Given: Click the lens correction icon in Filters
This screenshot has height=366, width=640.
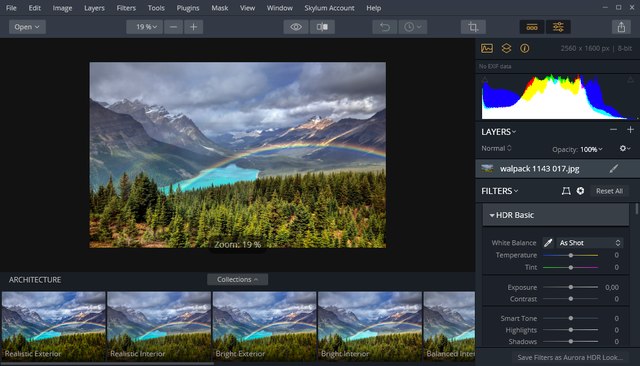Looking at the screenshot, I should pos(566,191).
